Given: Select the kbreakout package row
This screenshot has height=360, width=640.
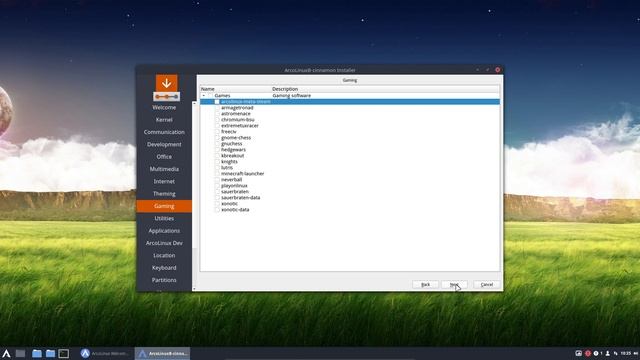Looking at the screenshot, I should click(x=350, y=156).
